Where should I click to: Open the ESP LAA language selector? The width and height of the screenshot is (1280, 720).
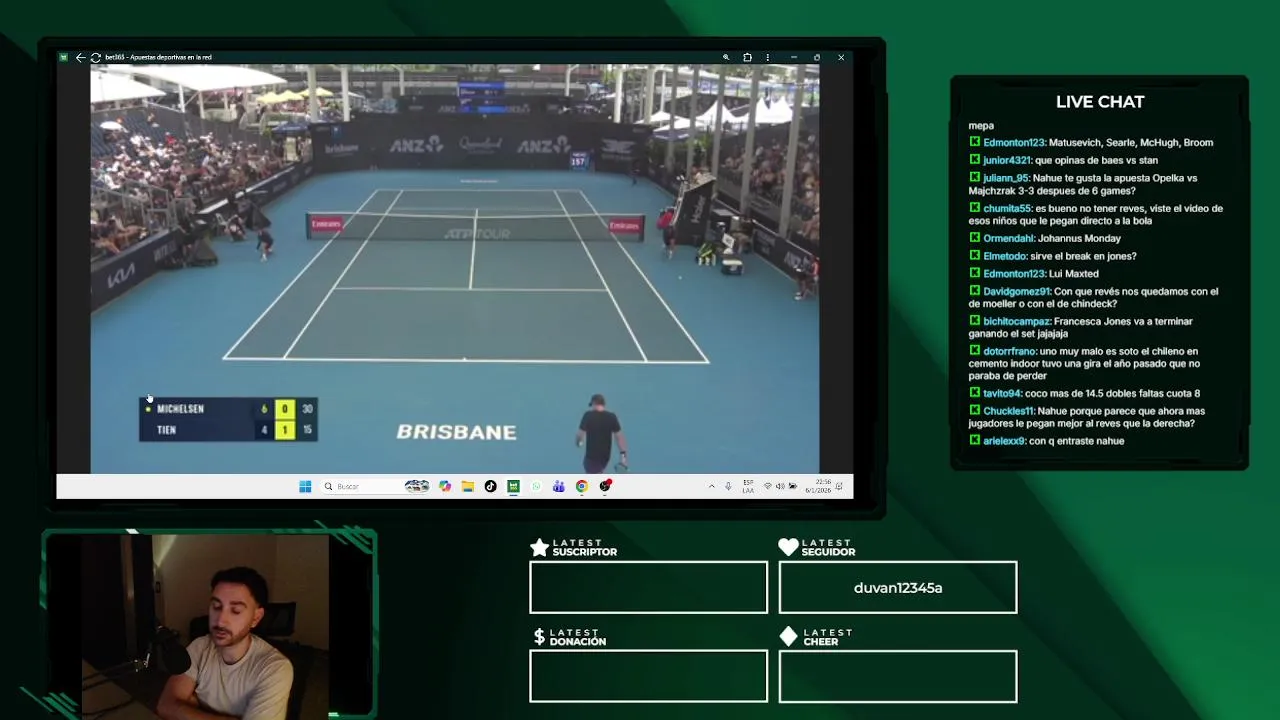click(x=748, y=486)
